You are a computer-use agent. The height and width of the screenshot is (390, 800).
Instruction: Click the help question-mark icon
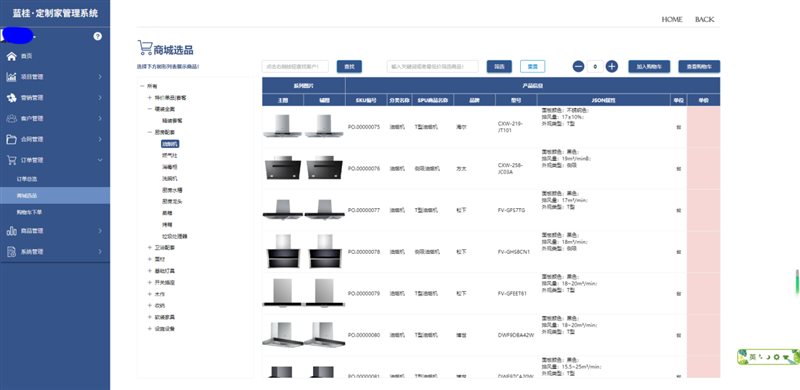[97, 36]
